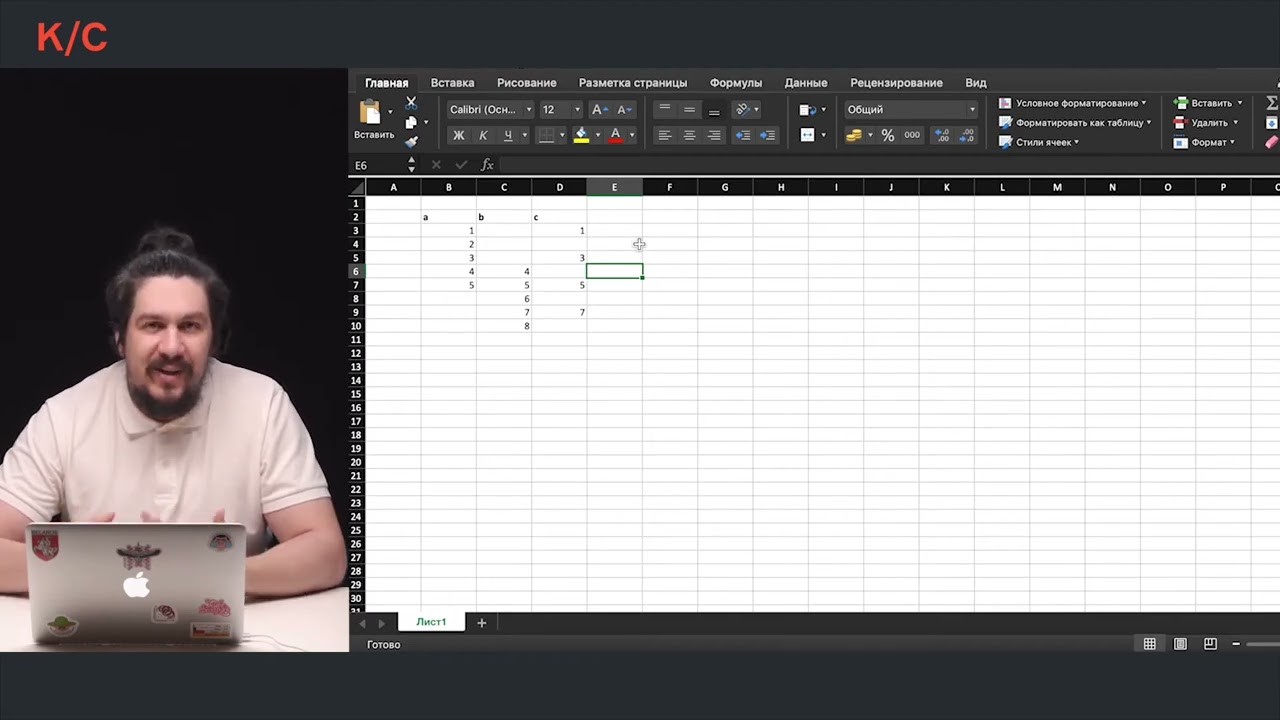
Task: Click the cell borders icon
Action: pyautogui.click(x=546, y=135)
